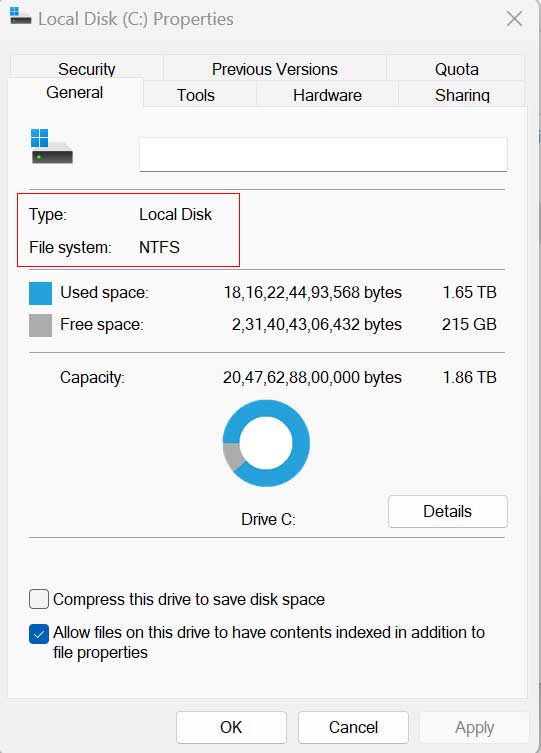This screenshot has width=541, height=753.
Task: Click the blue Used space color square
Action: point(40,293)
